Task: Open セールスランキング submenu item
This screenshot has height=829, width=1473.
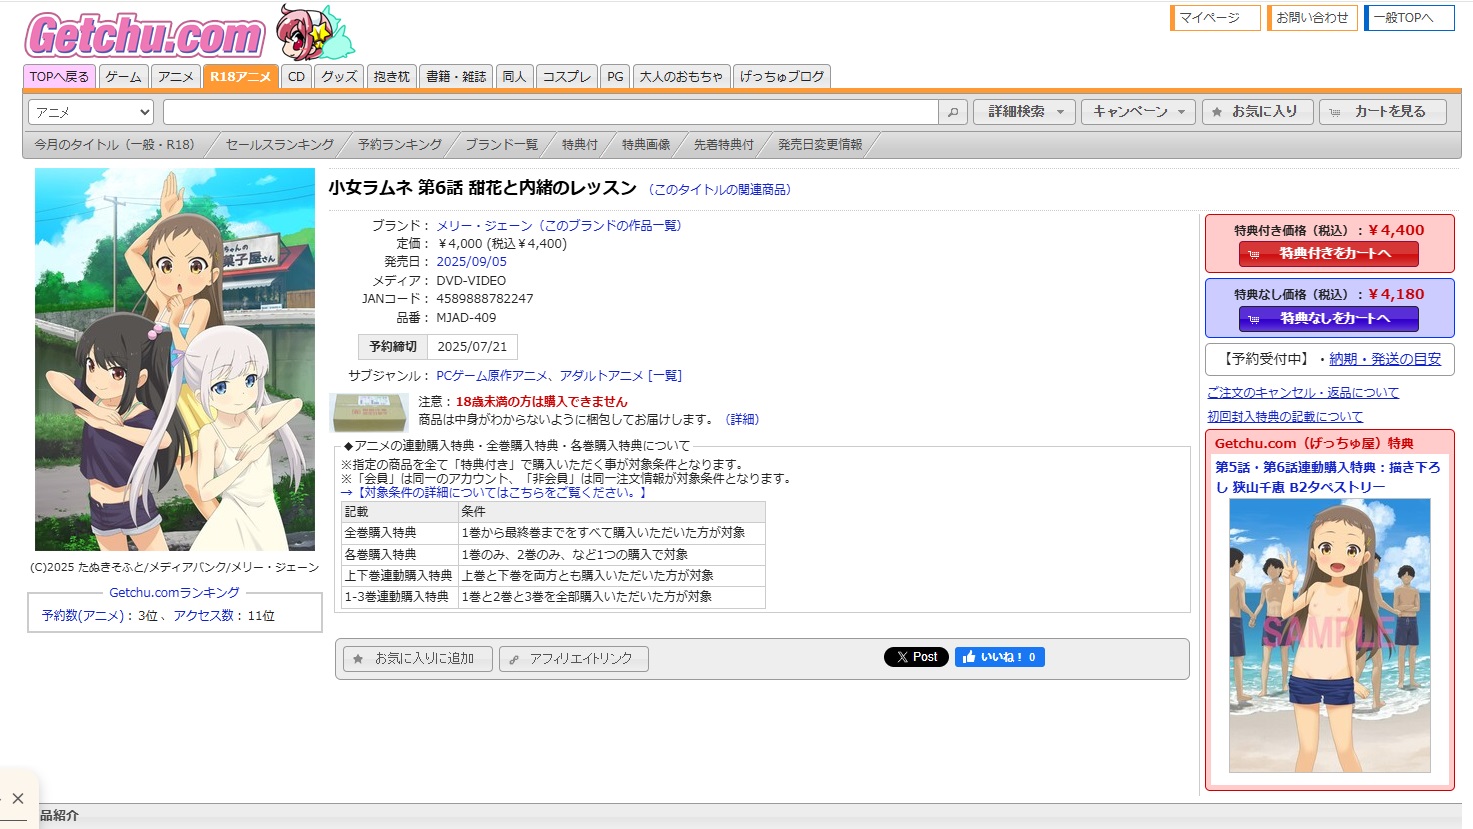Action: point(280,145)
